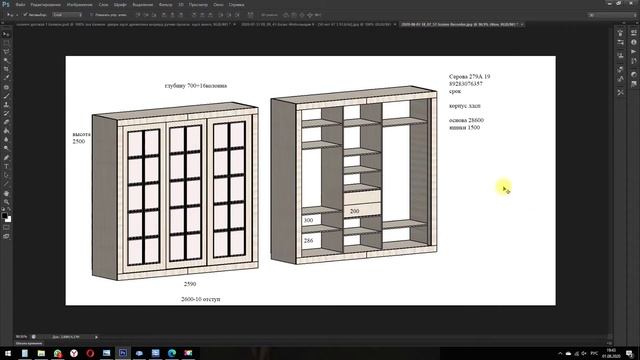This screenshot has height=360, width=640.
Task: Select the Move tool
Action: coord(6,34)
